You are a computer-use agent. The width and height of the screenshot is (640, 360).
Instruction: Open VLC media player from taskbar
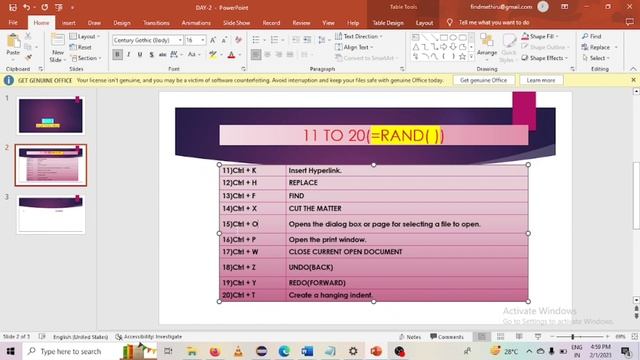(x=238, y=351)
